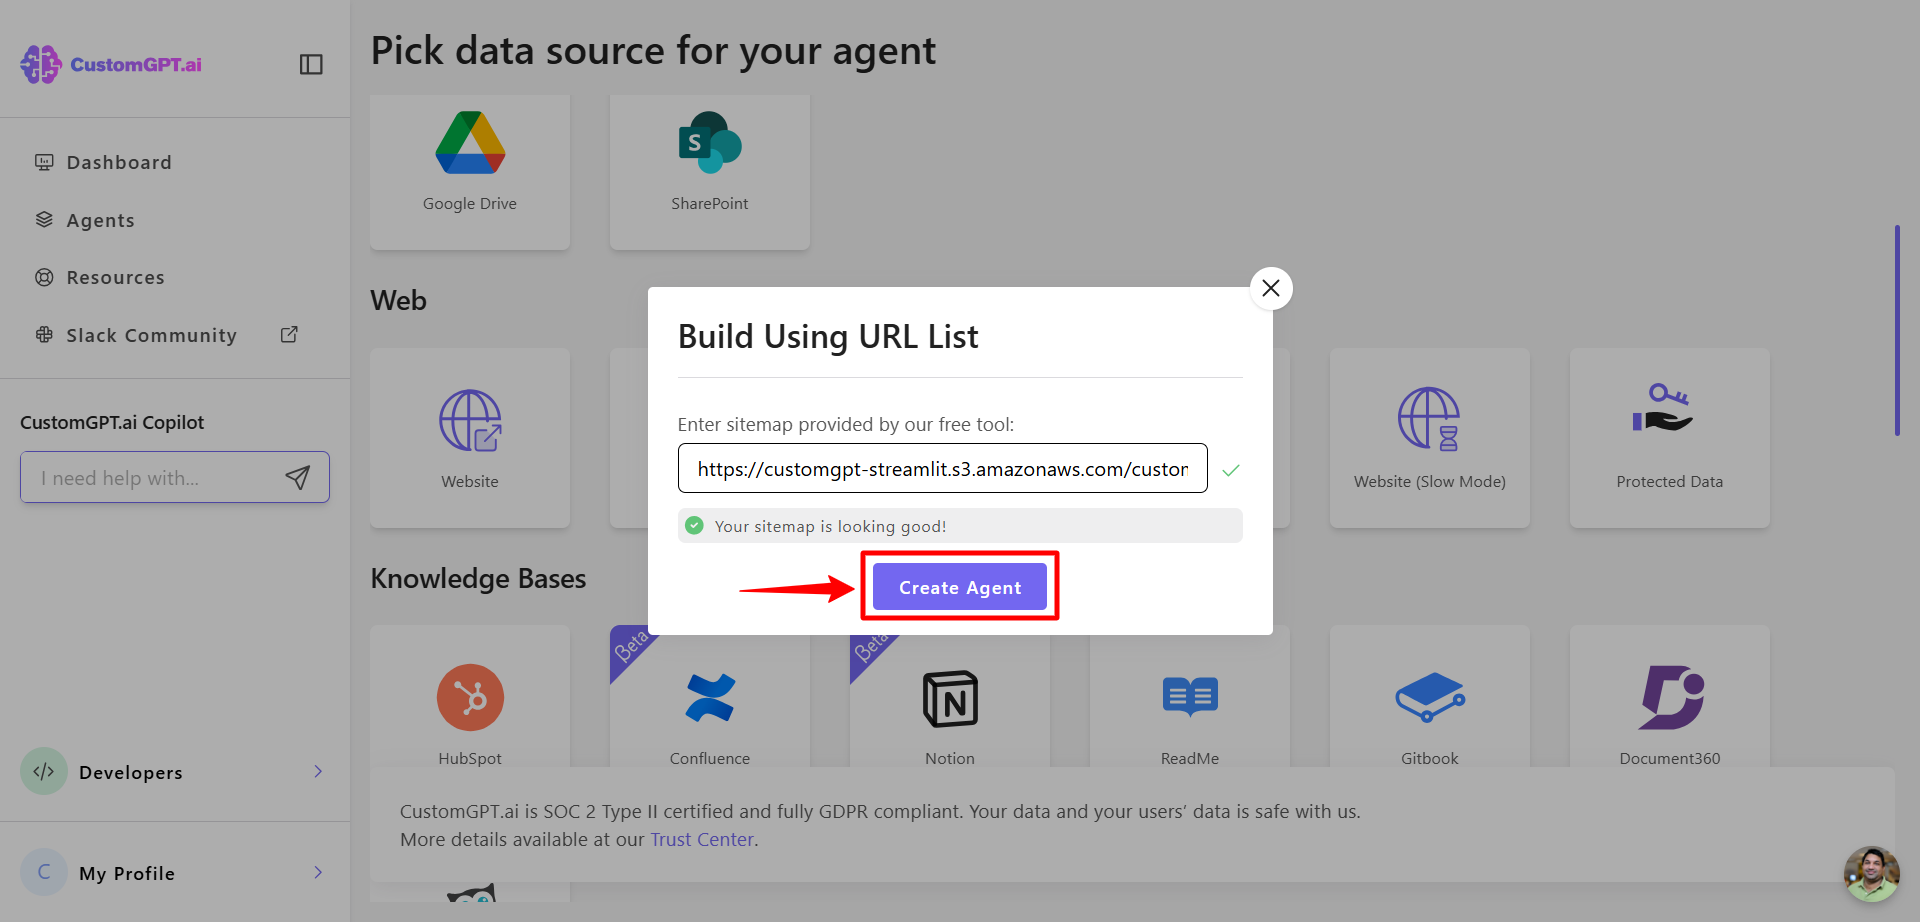This screenshot has height=922, width=1920.
Task: Click the Create Agent button
Action: (960, 587)
